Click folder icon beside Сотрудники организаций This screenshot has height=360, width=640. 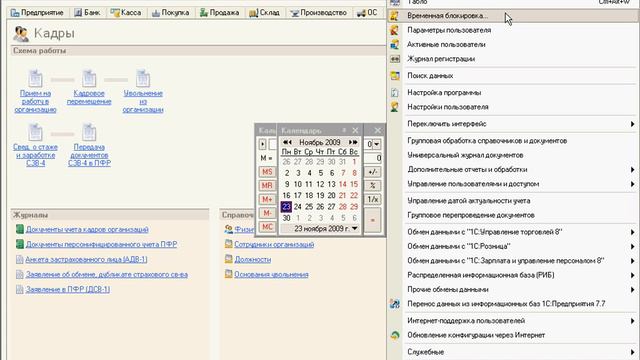click(229, 244)
